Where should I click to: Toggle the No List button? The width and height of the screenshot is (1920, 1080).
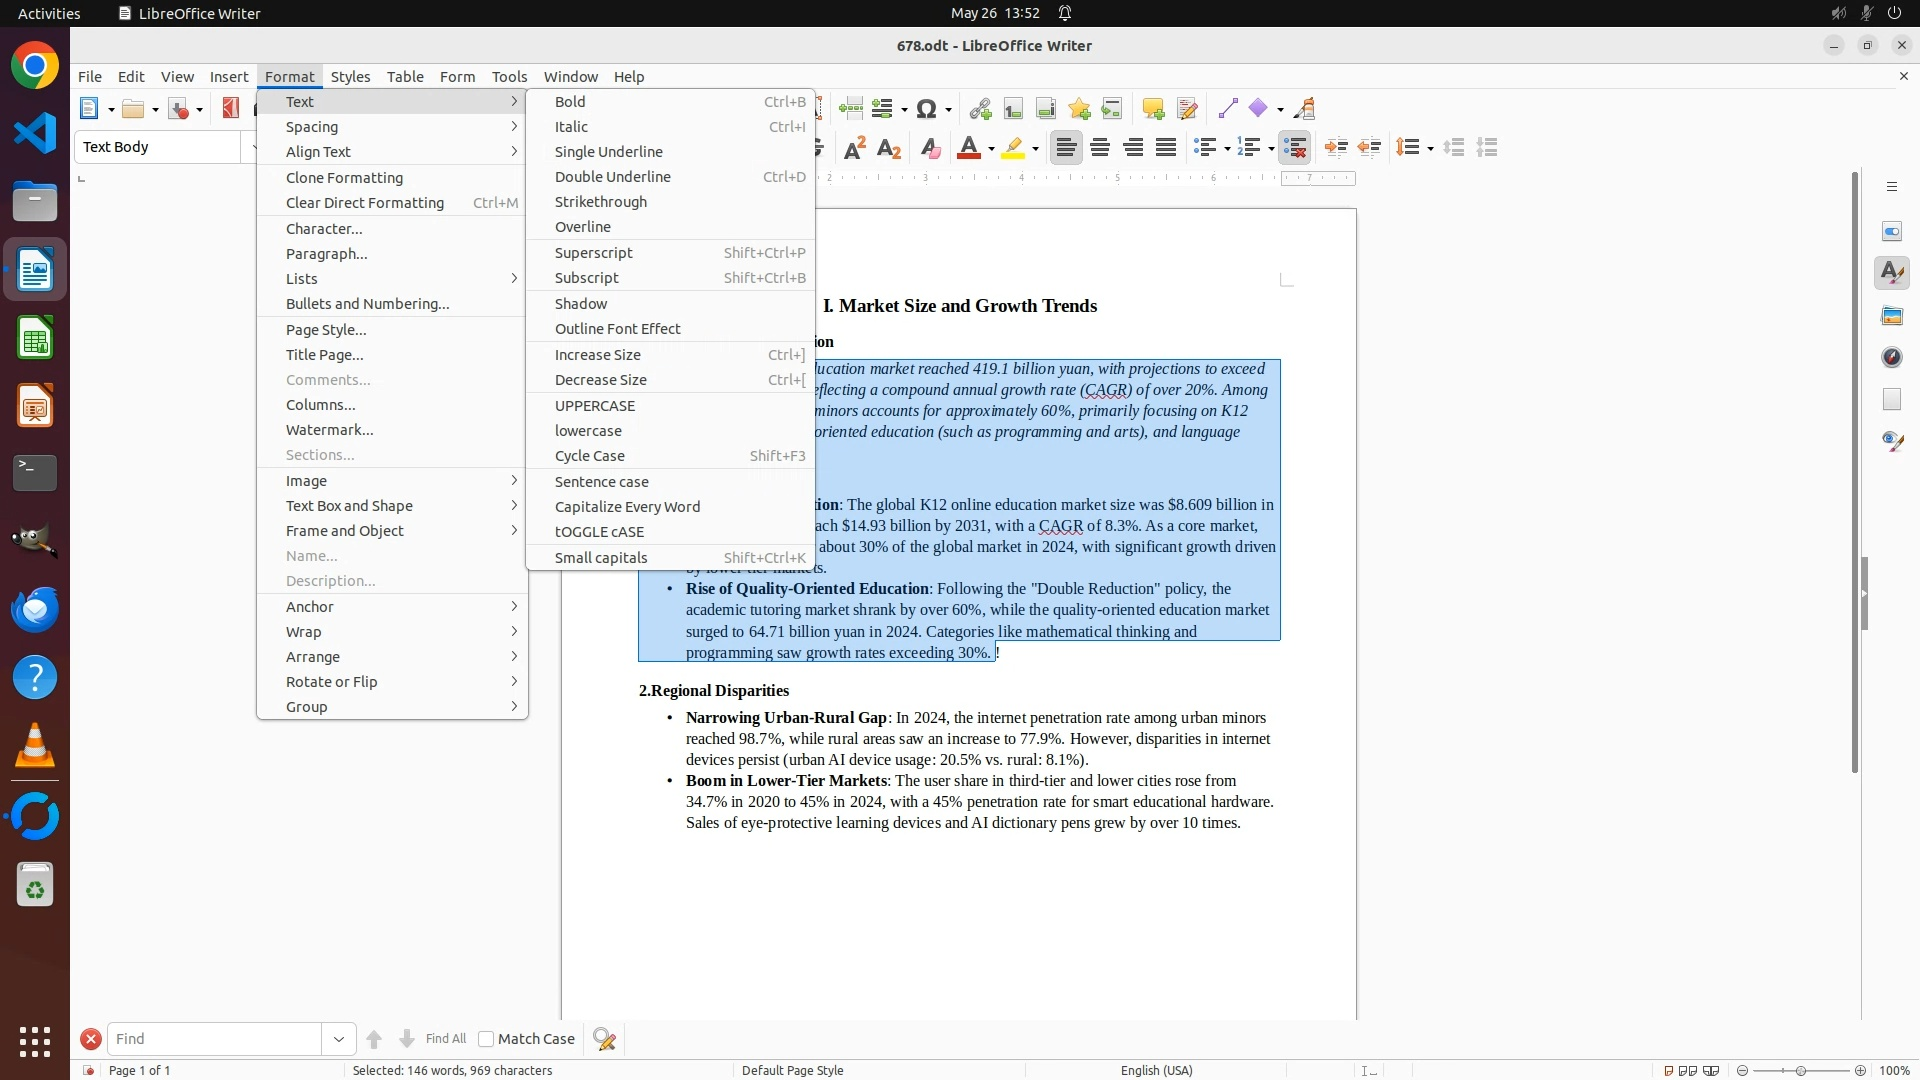tap(1295, 148)
